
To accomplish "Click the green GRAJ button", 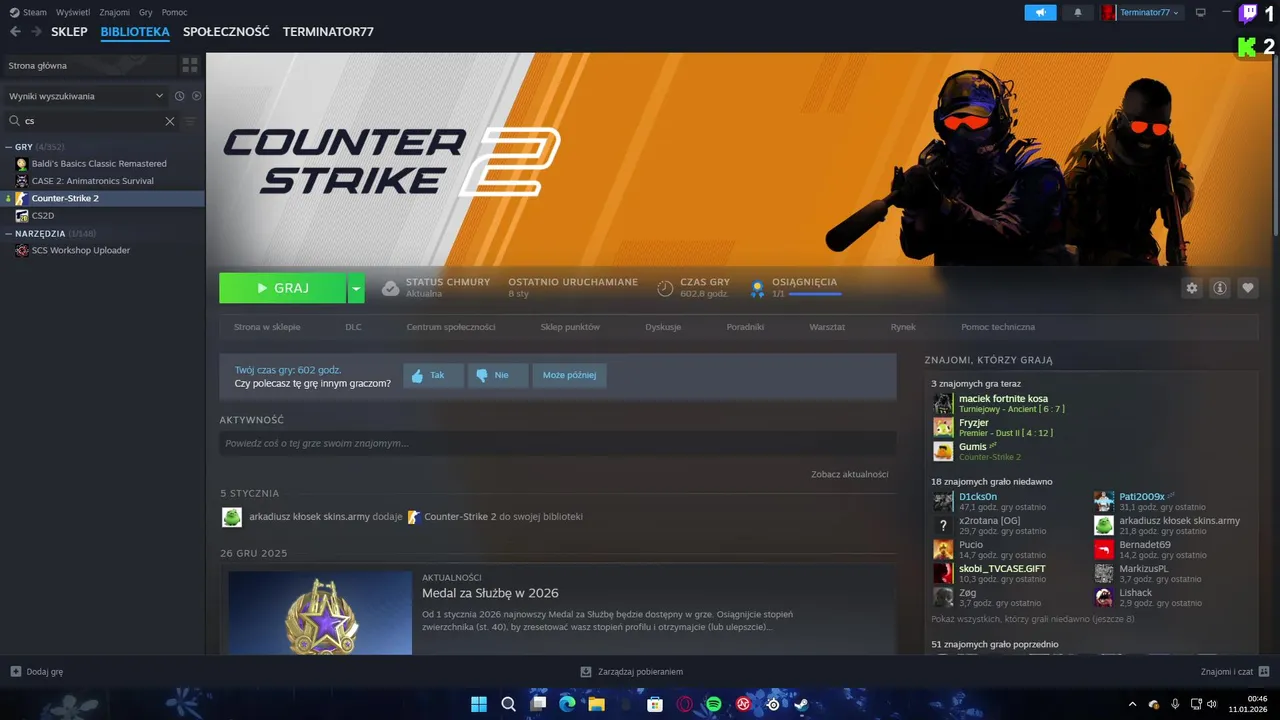I will click(x=283, y=288).
